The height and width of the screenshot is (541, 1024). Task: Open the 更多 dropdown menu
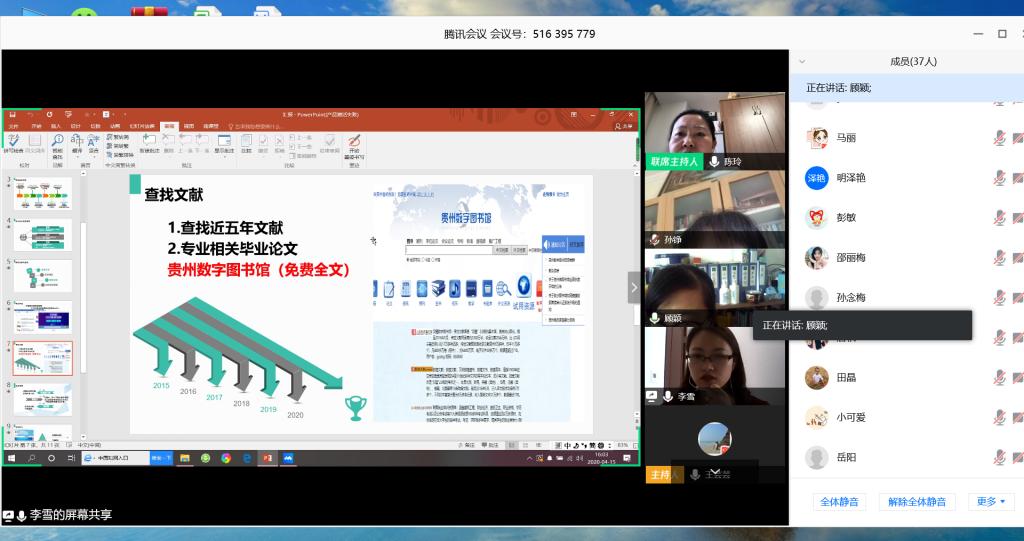tap(991, 502)
